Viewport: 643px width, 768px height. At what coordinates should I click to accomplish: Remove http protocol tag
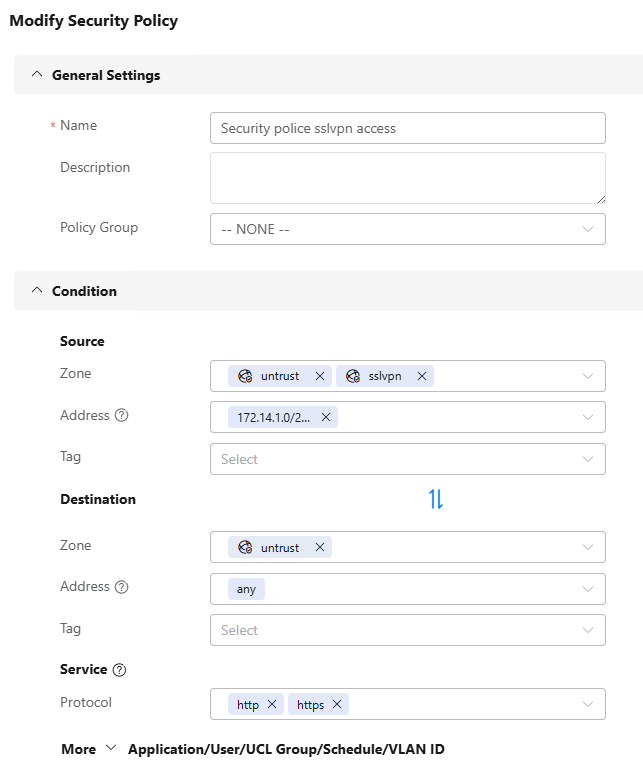click(272, 704)
